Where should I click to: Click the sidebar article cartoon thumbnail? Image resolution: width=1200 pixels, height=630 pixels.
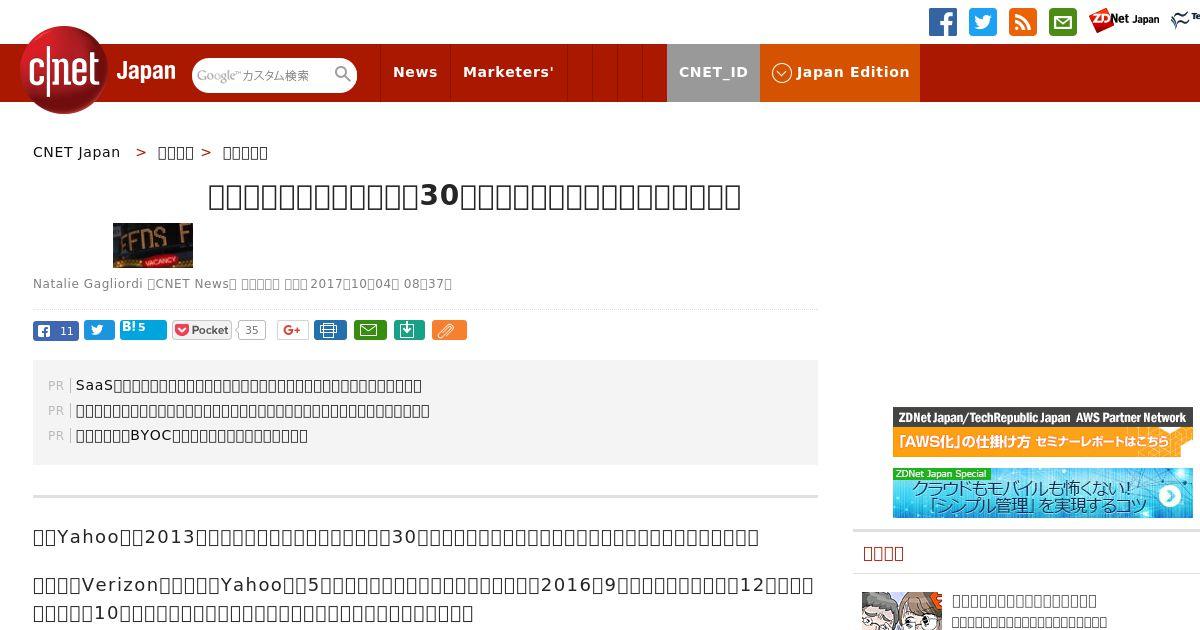coord(902,611)
